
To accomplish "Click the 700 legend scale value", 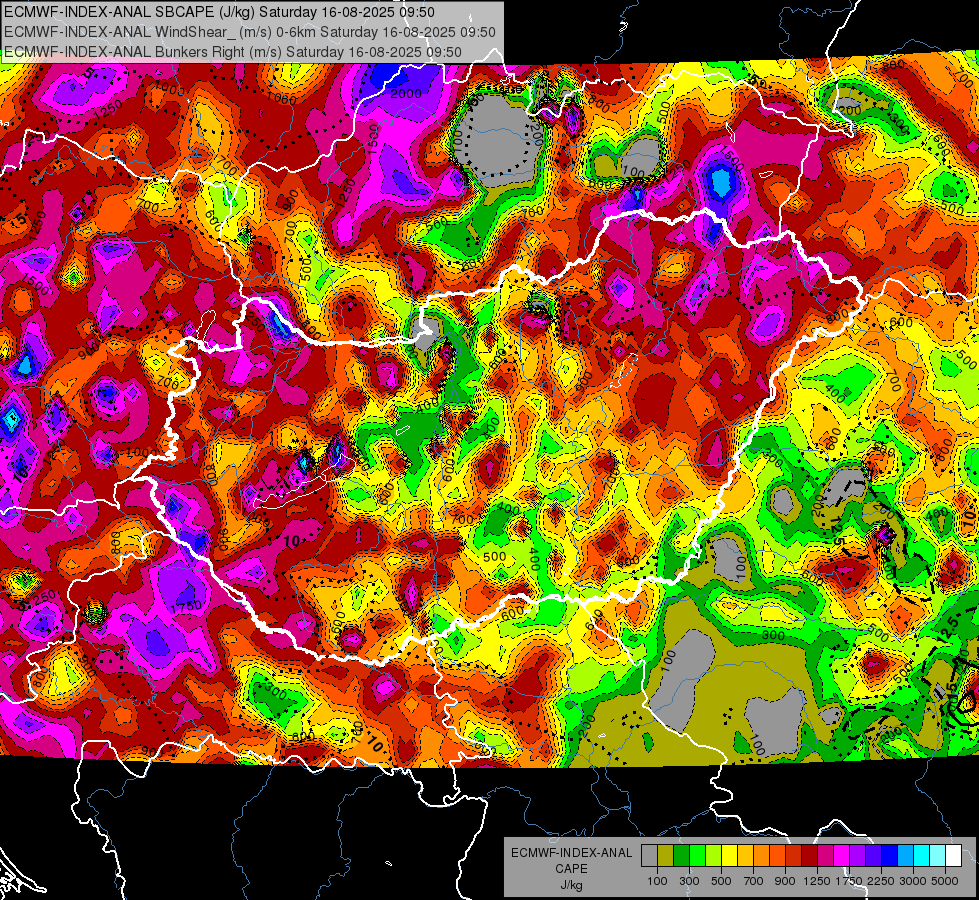I will tap(754, 881).
